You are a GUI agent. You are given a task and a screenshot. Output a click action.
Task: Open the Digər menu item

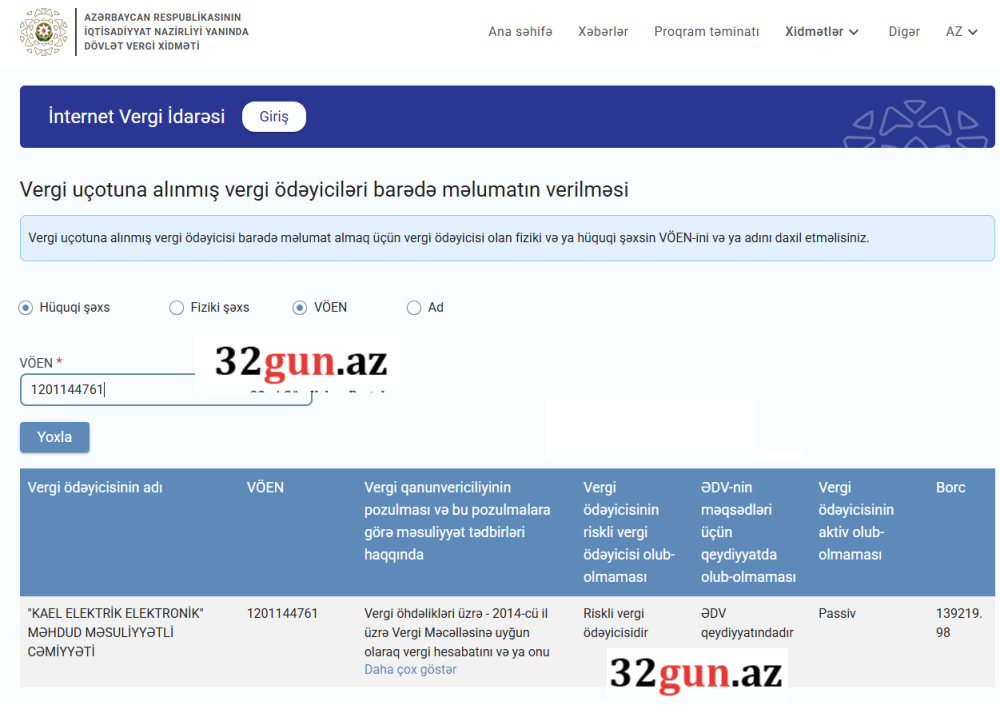(904, 32)
